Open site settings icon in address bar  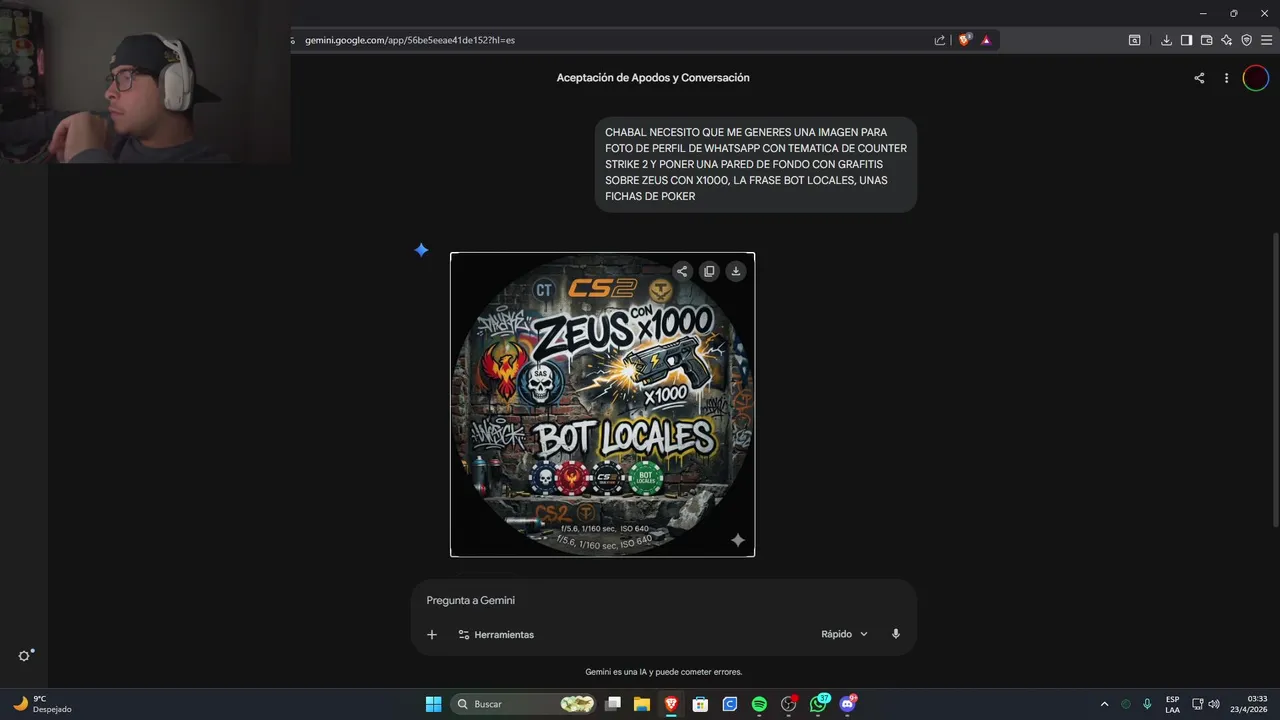[x=292, y=40]
